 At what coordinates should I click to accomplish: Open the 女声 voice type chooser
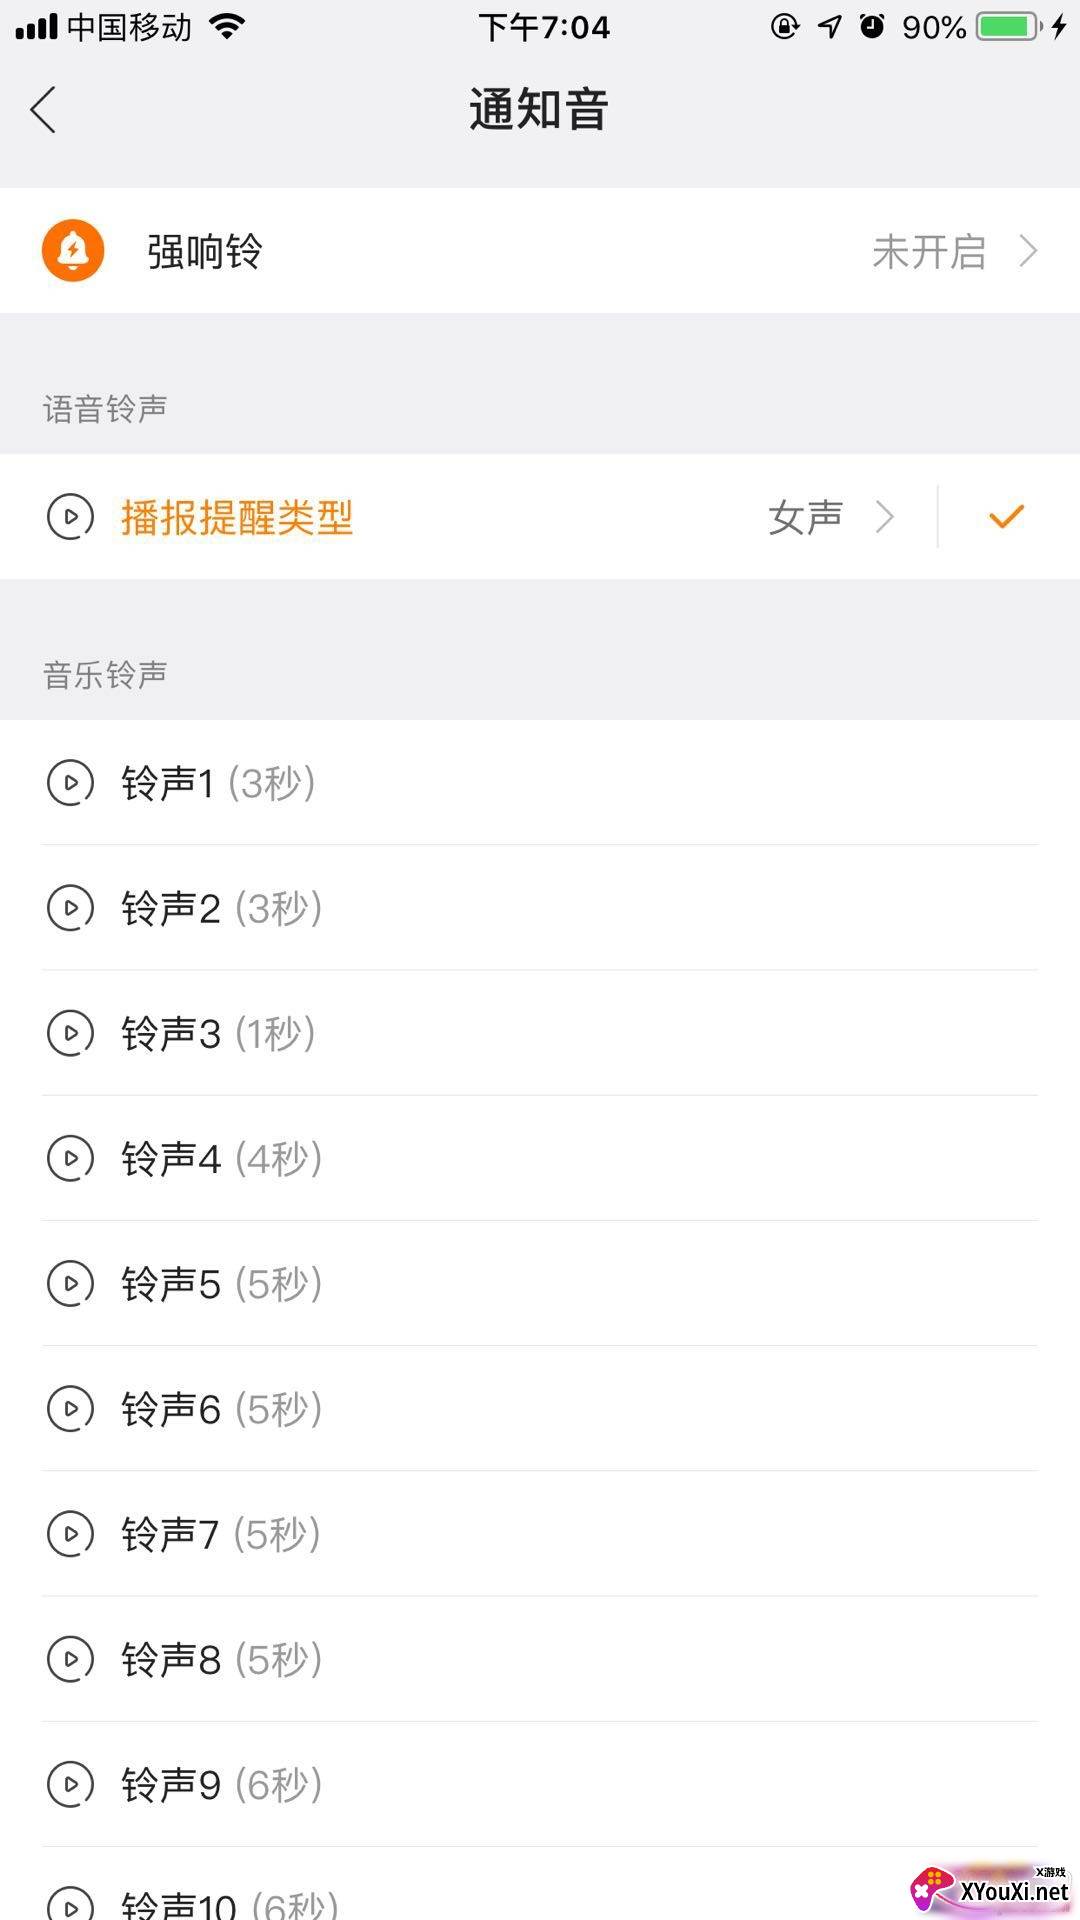point(806,517)
